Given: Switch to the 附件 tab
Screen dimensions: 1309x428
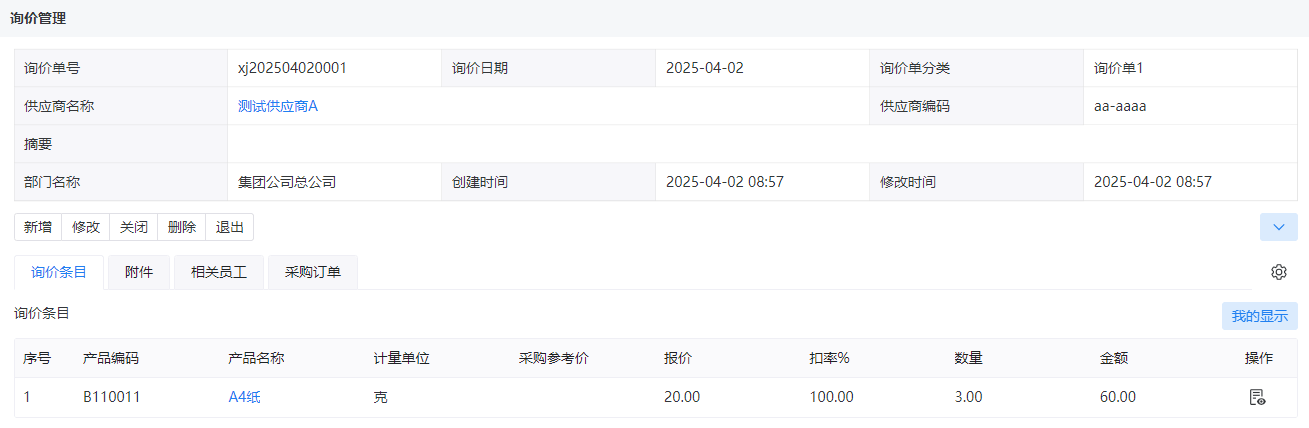Looking at the screenshot, I should click(x=139, y=272).
